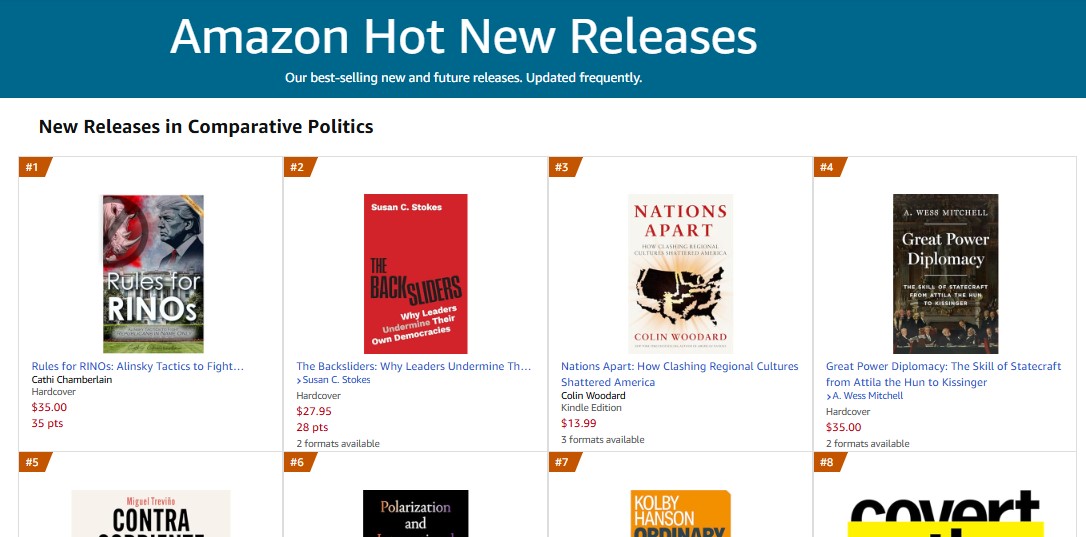Select the Great Power Diplomacy cover
This screenshot has height=537, width=1086.
(x=945, y=273)
